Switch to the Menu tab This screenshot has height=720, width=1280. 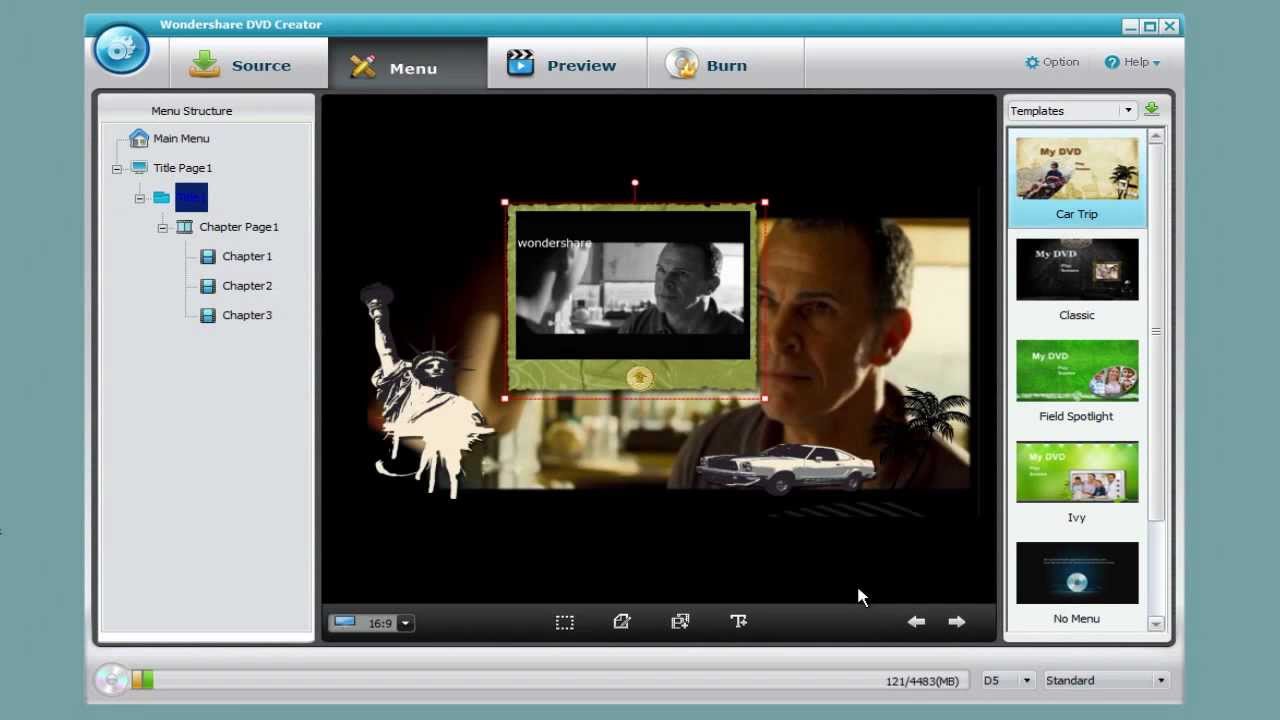point(408,65)
